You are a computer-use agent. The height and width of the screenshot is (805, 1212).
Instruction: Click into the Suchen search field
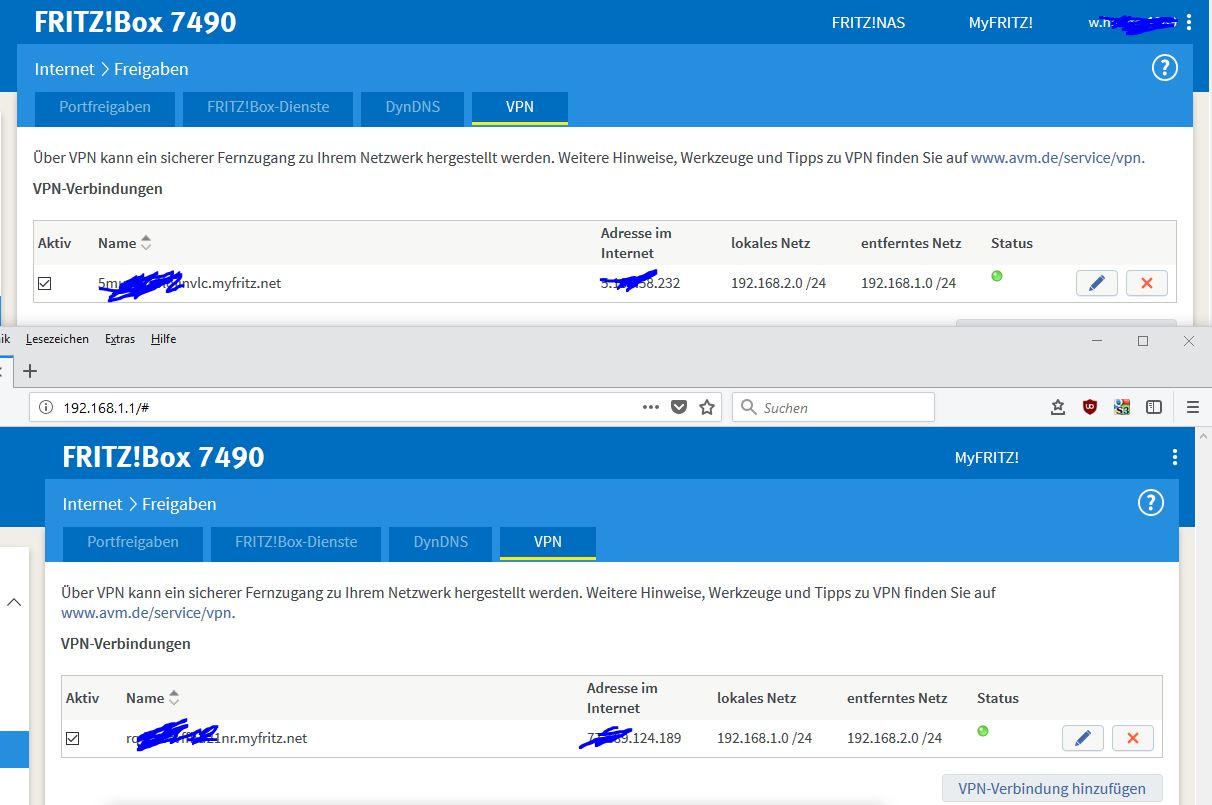click(x=834, y=407)
